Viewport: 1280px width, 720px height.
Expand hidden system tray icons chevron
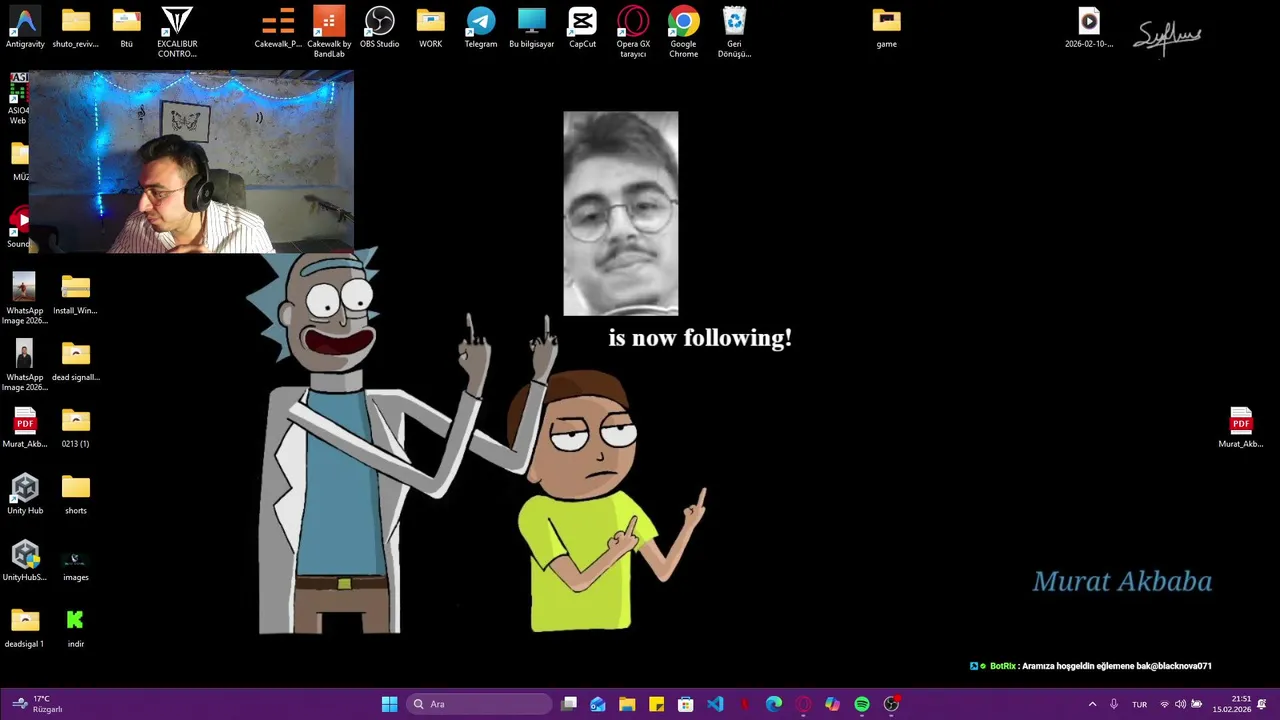coord(1092,704)
